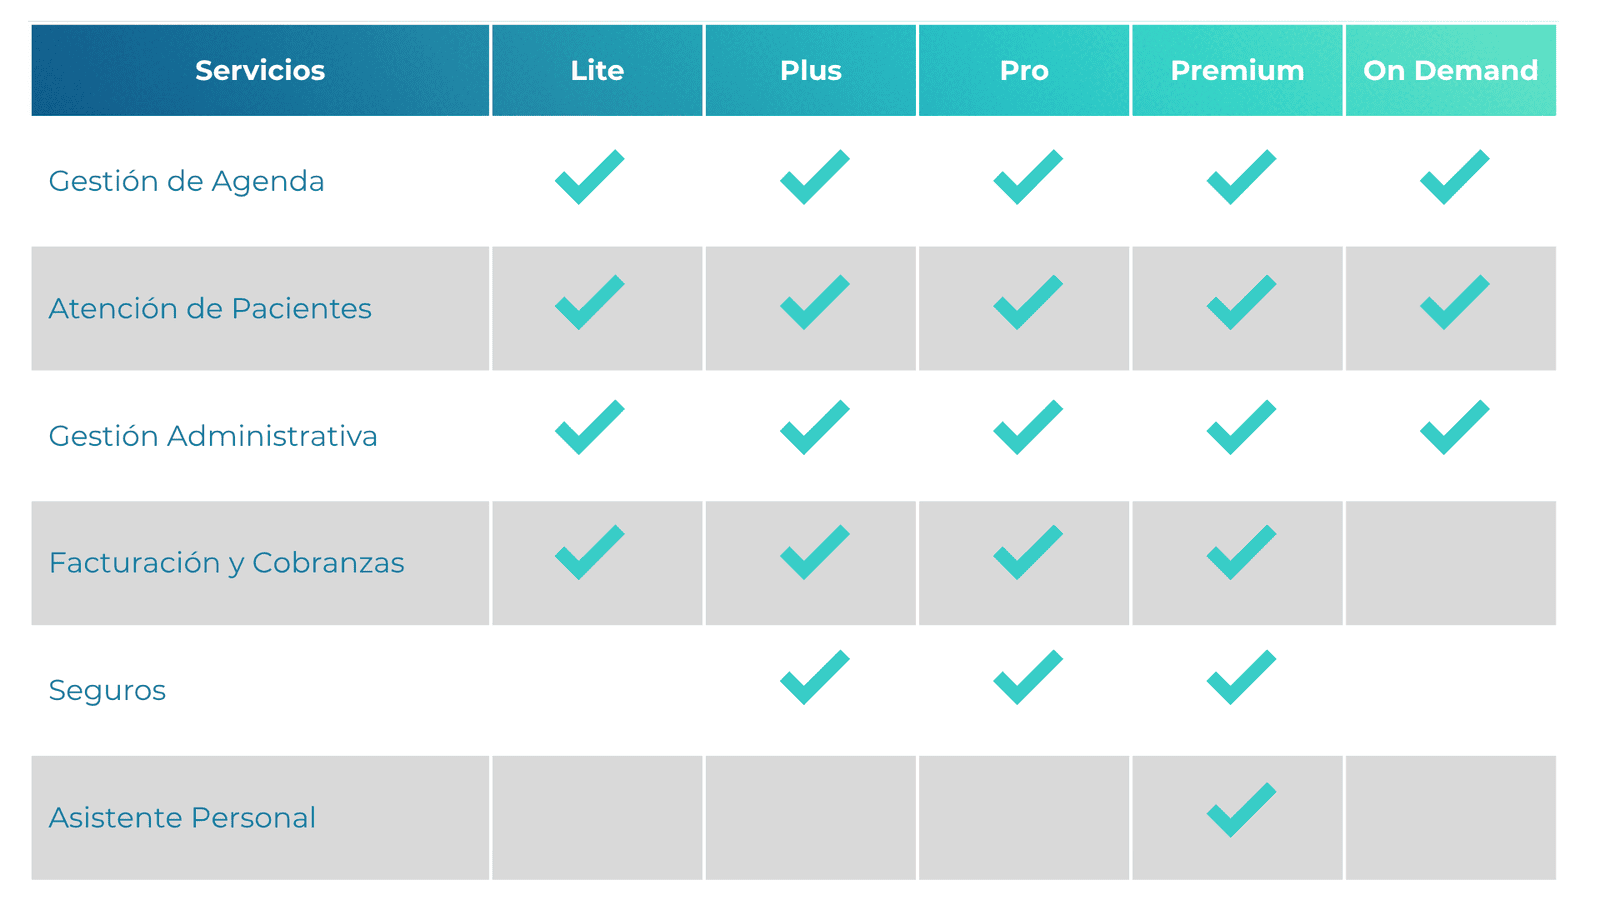Select the Lite plan column header
The width and height of the screenshot is (1600, 900).
point(597,70)
